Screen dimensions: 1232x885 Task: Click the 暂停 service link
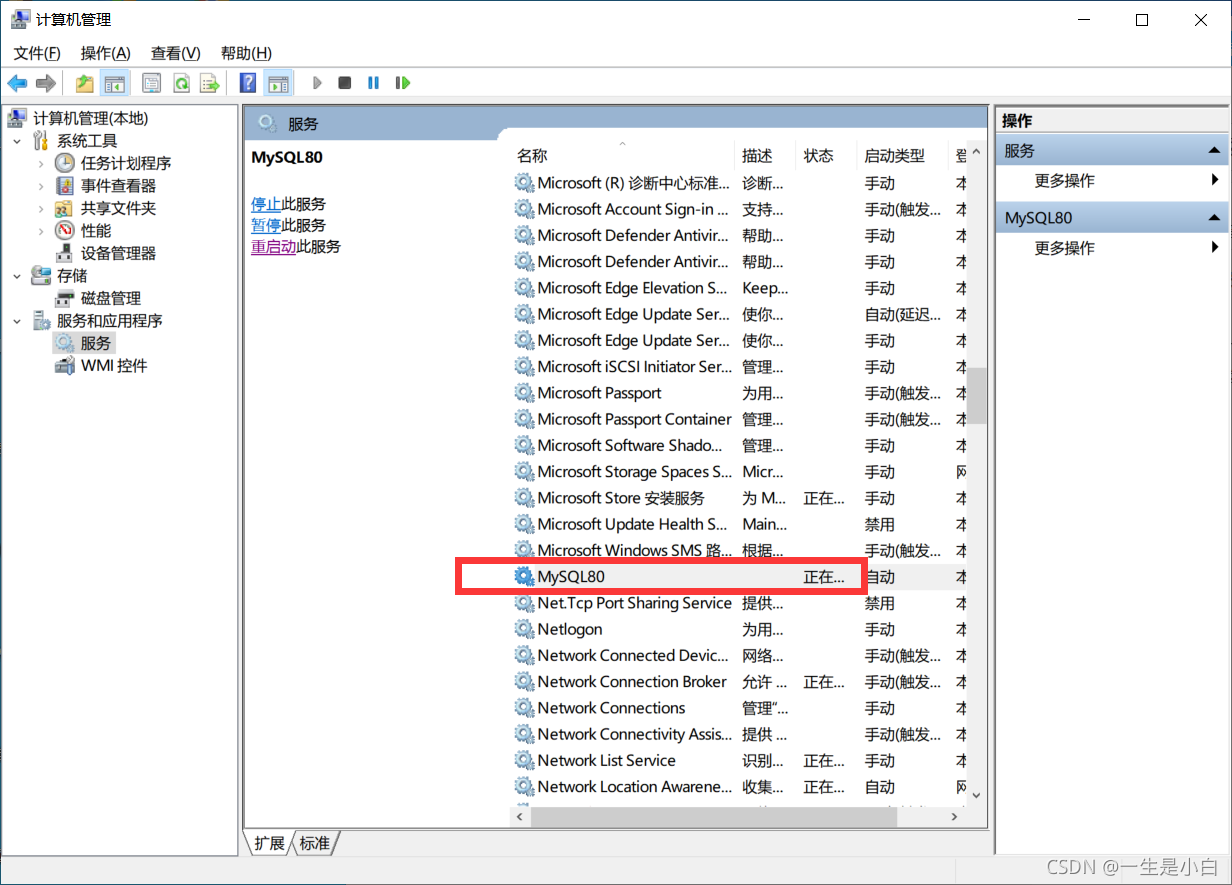pos(266,225)
